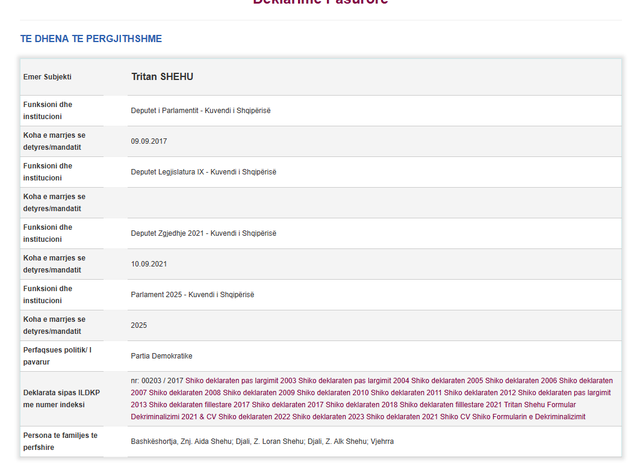Click the TE DHENA TE PERGJITHSHME heading
Screen dimensions: 640x474
[x=91, y=39]
